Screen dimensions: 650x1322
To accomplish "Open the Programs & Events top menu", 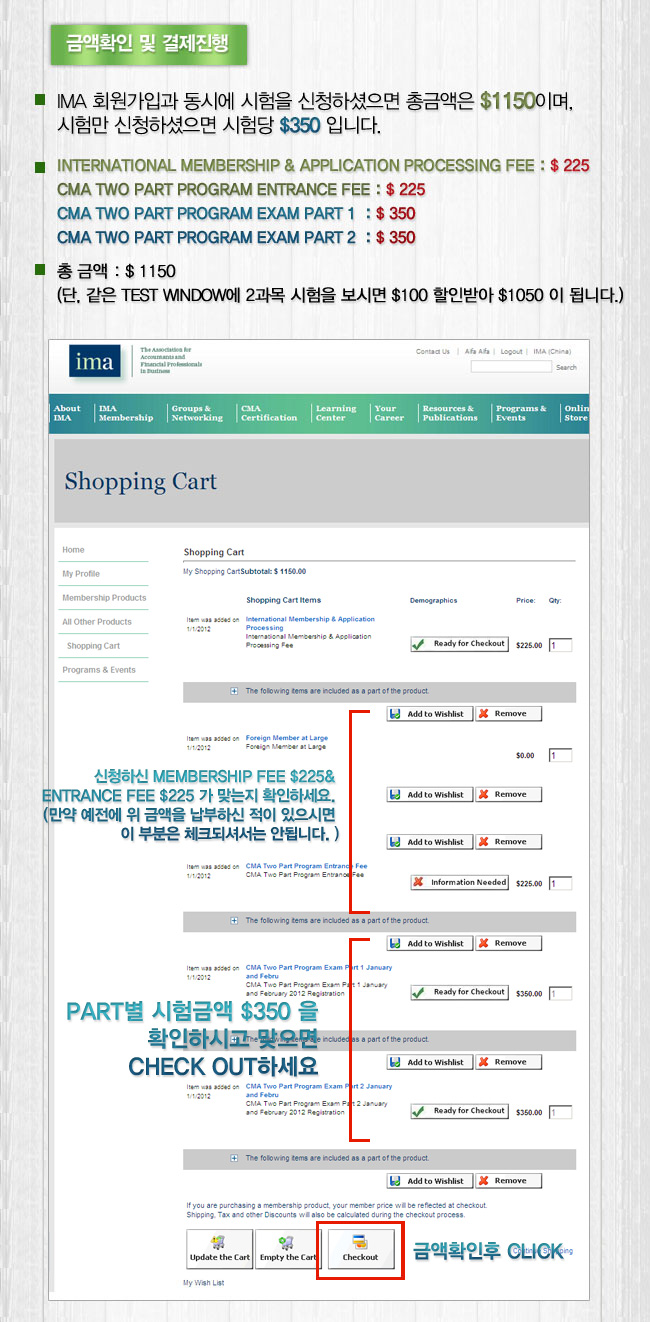I will point(521,413).
